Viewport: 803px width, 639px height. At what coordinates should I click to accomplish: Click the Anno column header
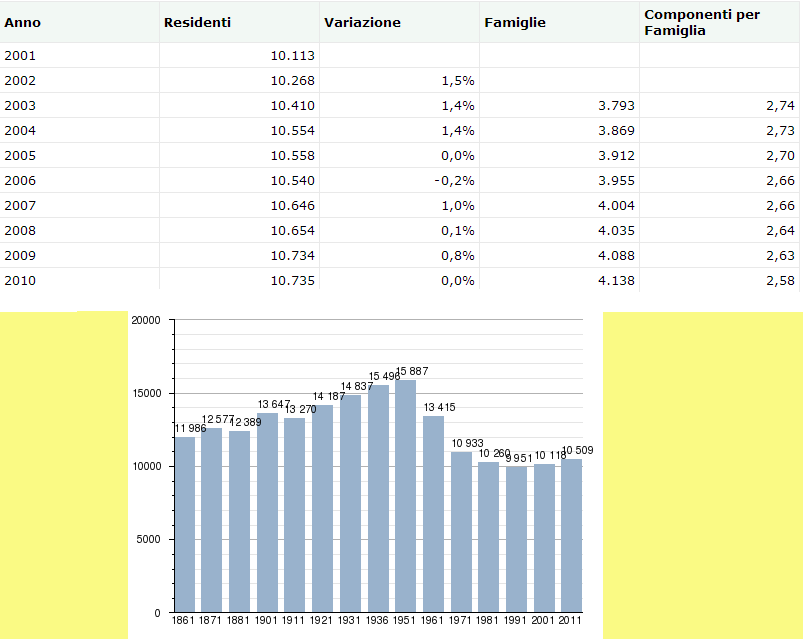click(x=23, y=22)
